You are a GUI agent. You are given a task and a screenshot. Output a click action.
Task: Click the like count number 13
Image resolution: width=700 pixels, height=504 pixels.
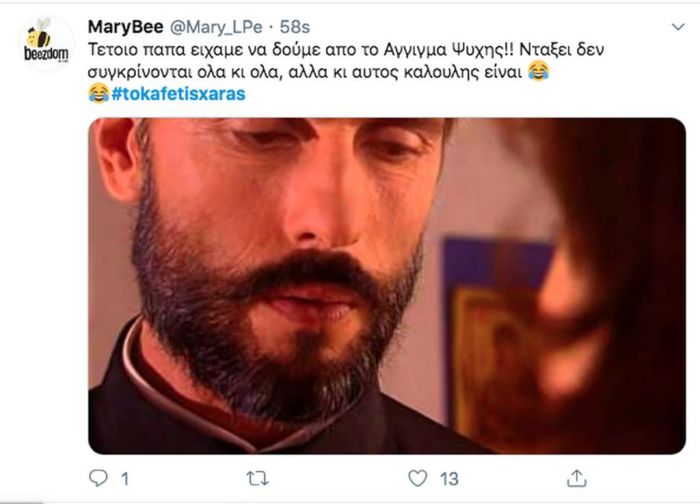point(449,479)
